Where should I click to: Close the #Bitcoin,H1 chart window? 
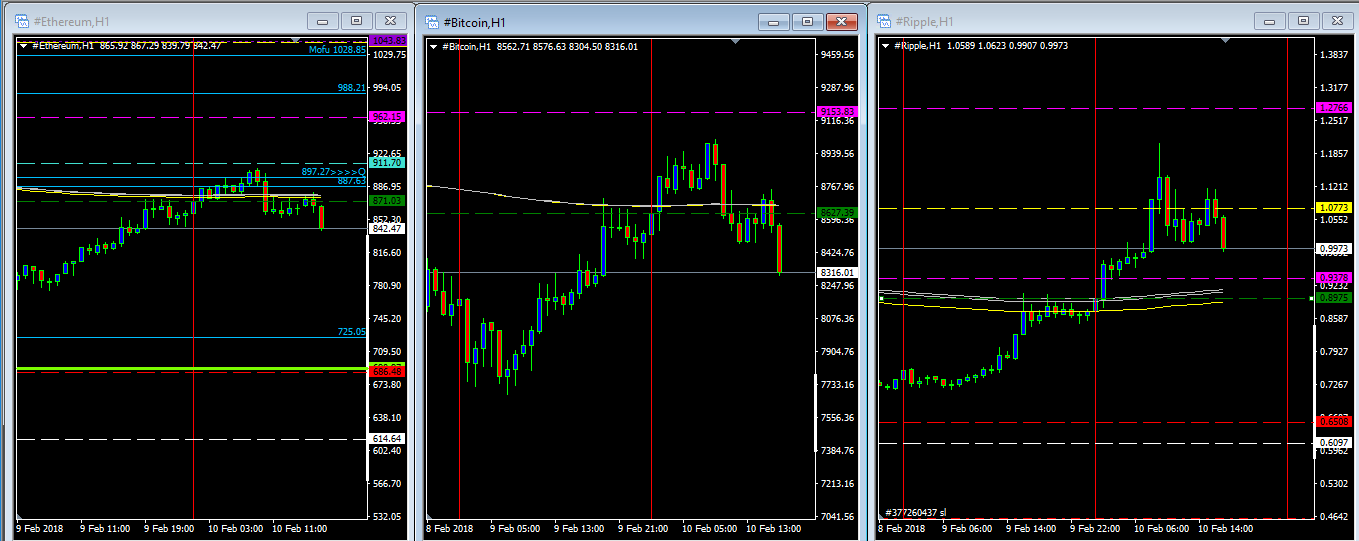click(x=842, y=21)
